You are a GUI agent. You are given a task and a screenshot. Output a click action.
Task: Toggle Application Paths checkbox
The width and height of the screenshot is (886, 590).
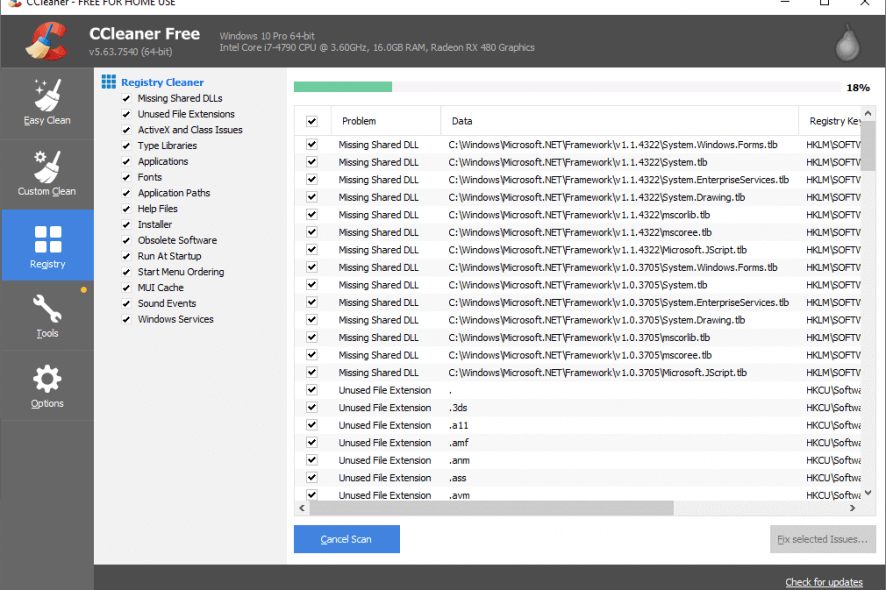point(127,193)
